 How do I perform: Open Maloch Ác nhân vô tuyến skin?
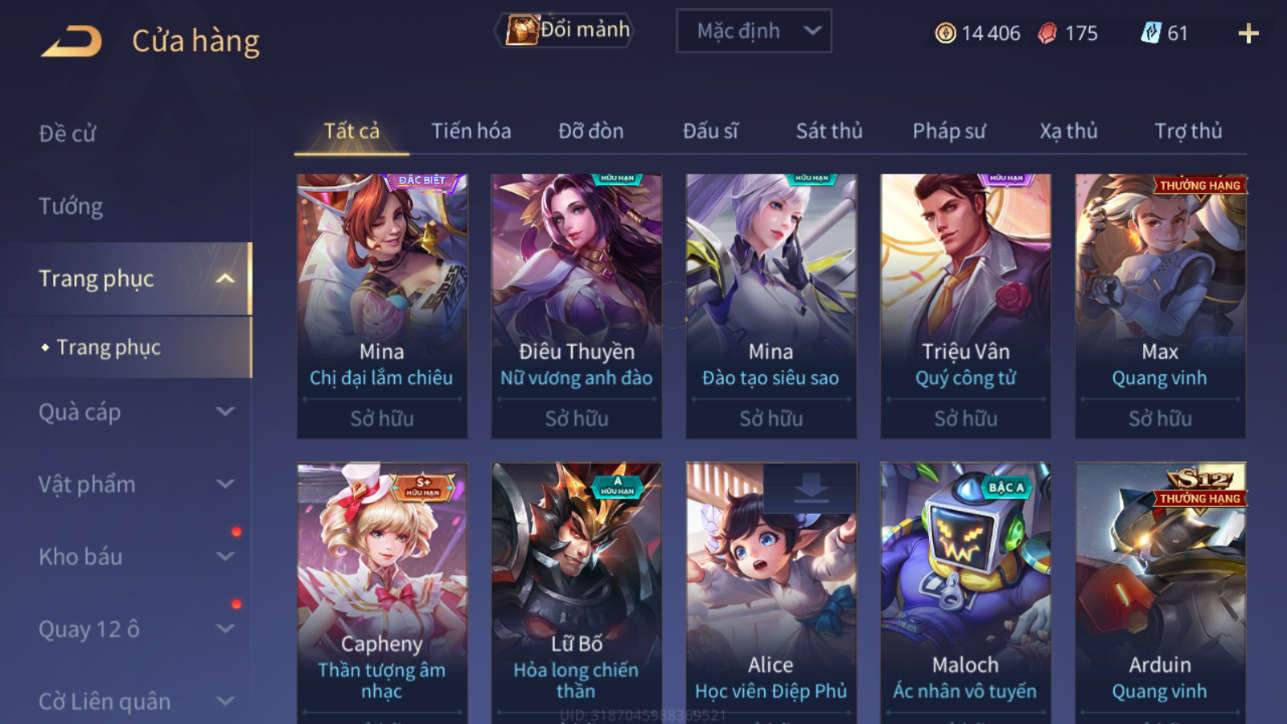(965, 593)
